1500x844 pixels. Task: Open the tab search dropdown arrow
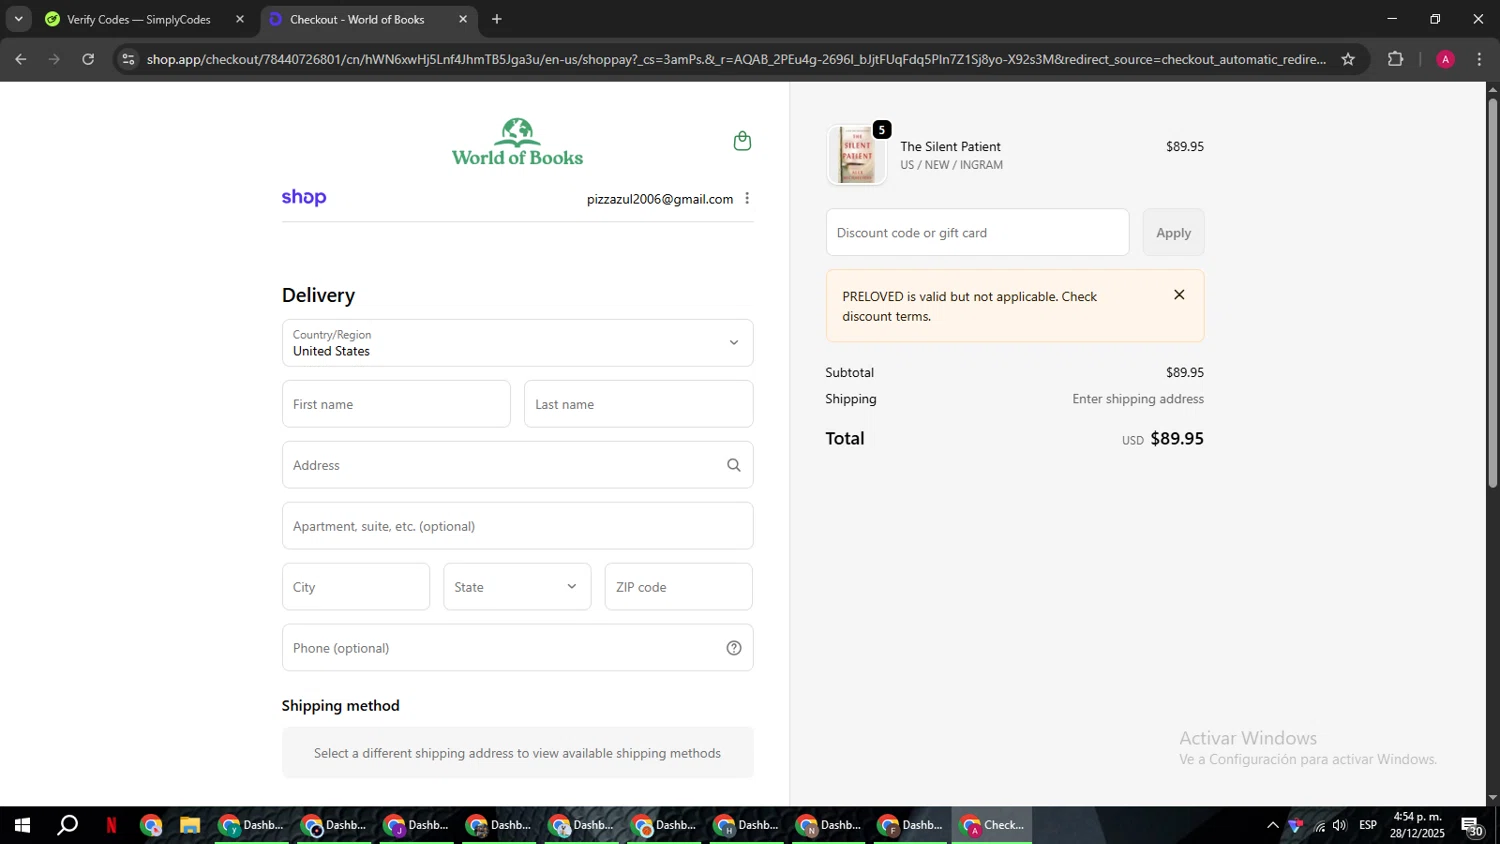point(18,19)
